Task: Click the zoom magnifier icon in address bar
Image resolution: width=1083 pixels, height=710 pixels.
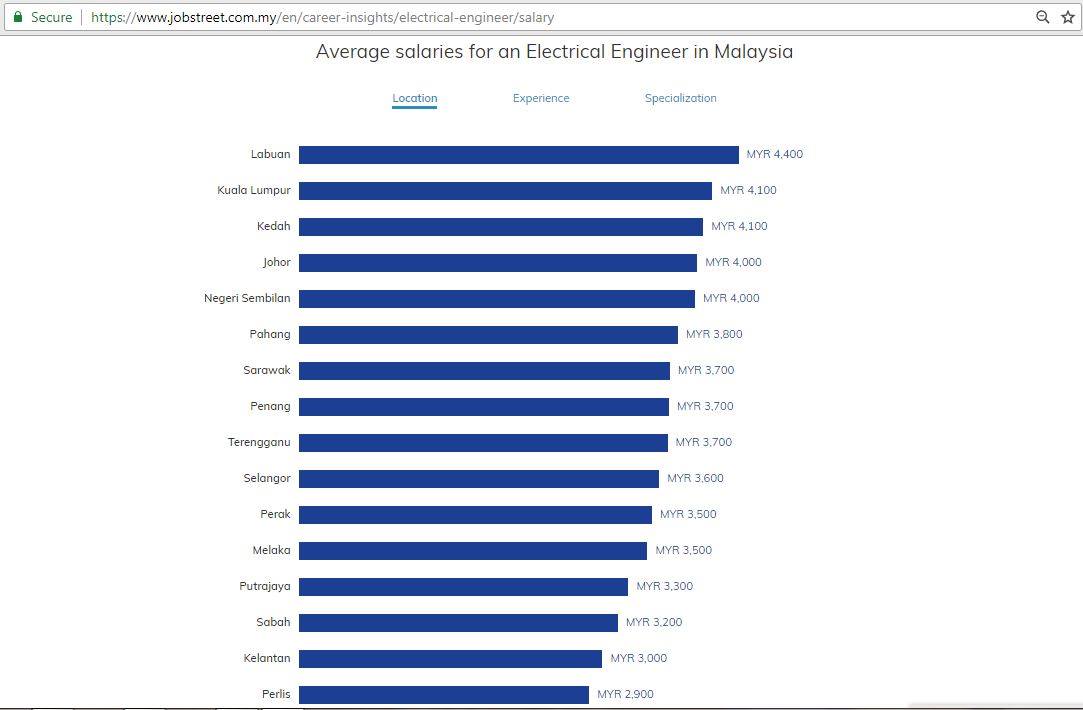Action: [x=1043, y=17]
